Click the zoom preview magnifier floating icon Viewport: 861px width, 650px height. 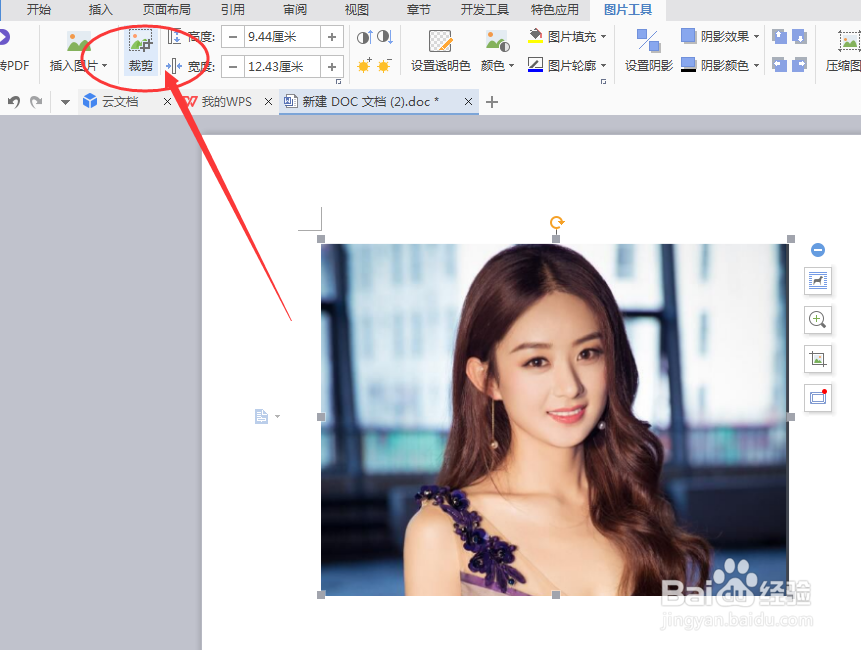[x=818, y=320]
